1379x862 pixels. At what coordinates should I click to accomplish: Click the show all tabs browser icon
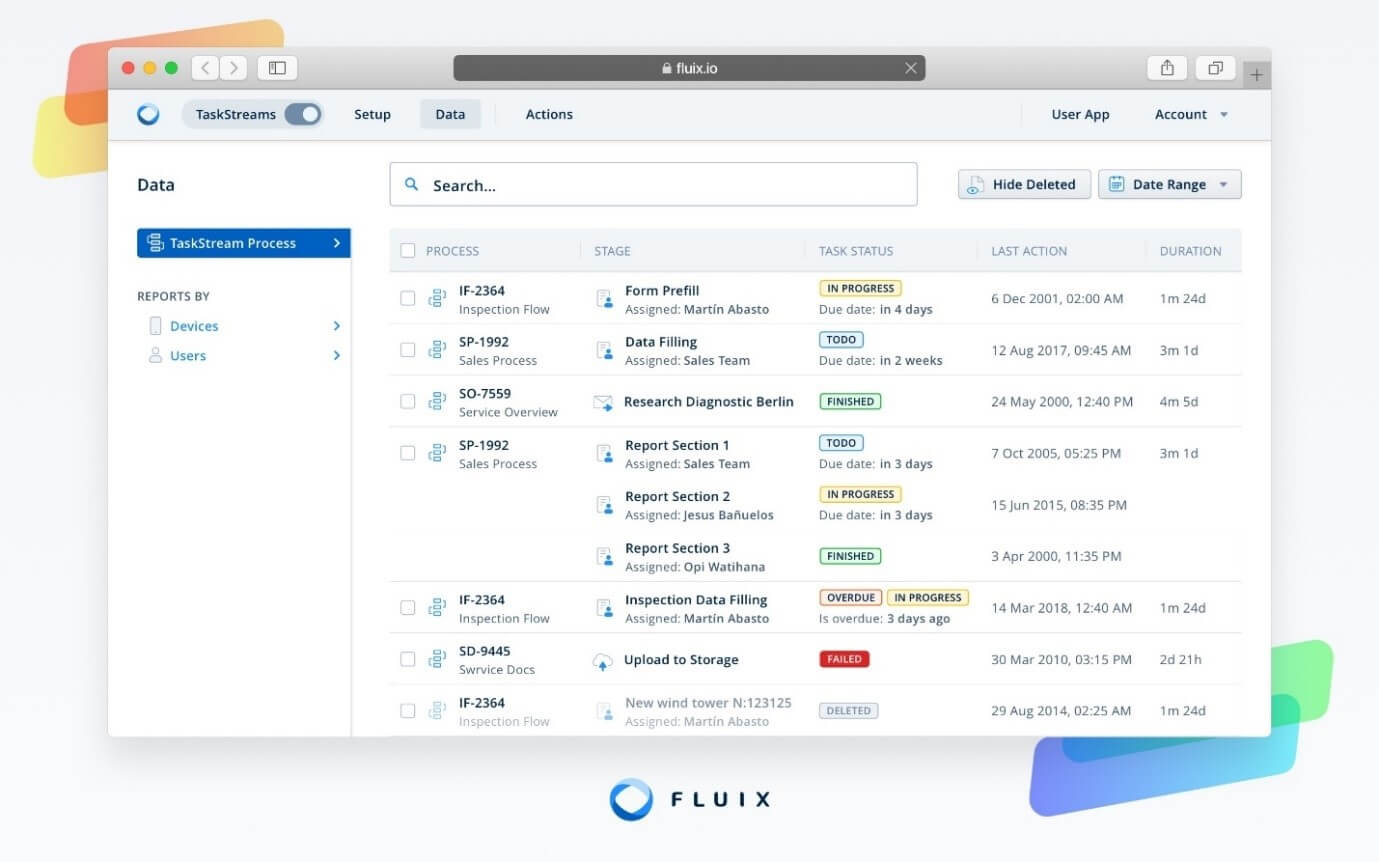point(1215,68)
